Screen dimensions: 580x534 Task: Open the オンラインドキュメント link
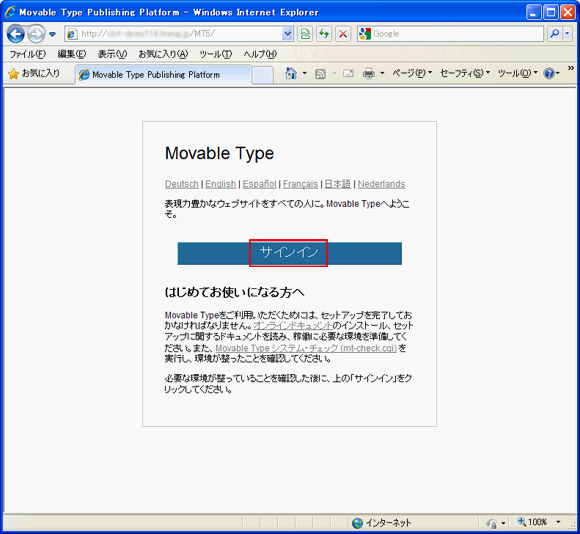[x=293, y=326]
